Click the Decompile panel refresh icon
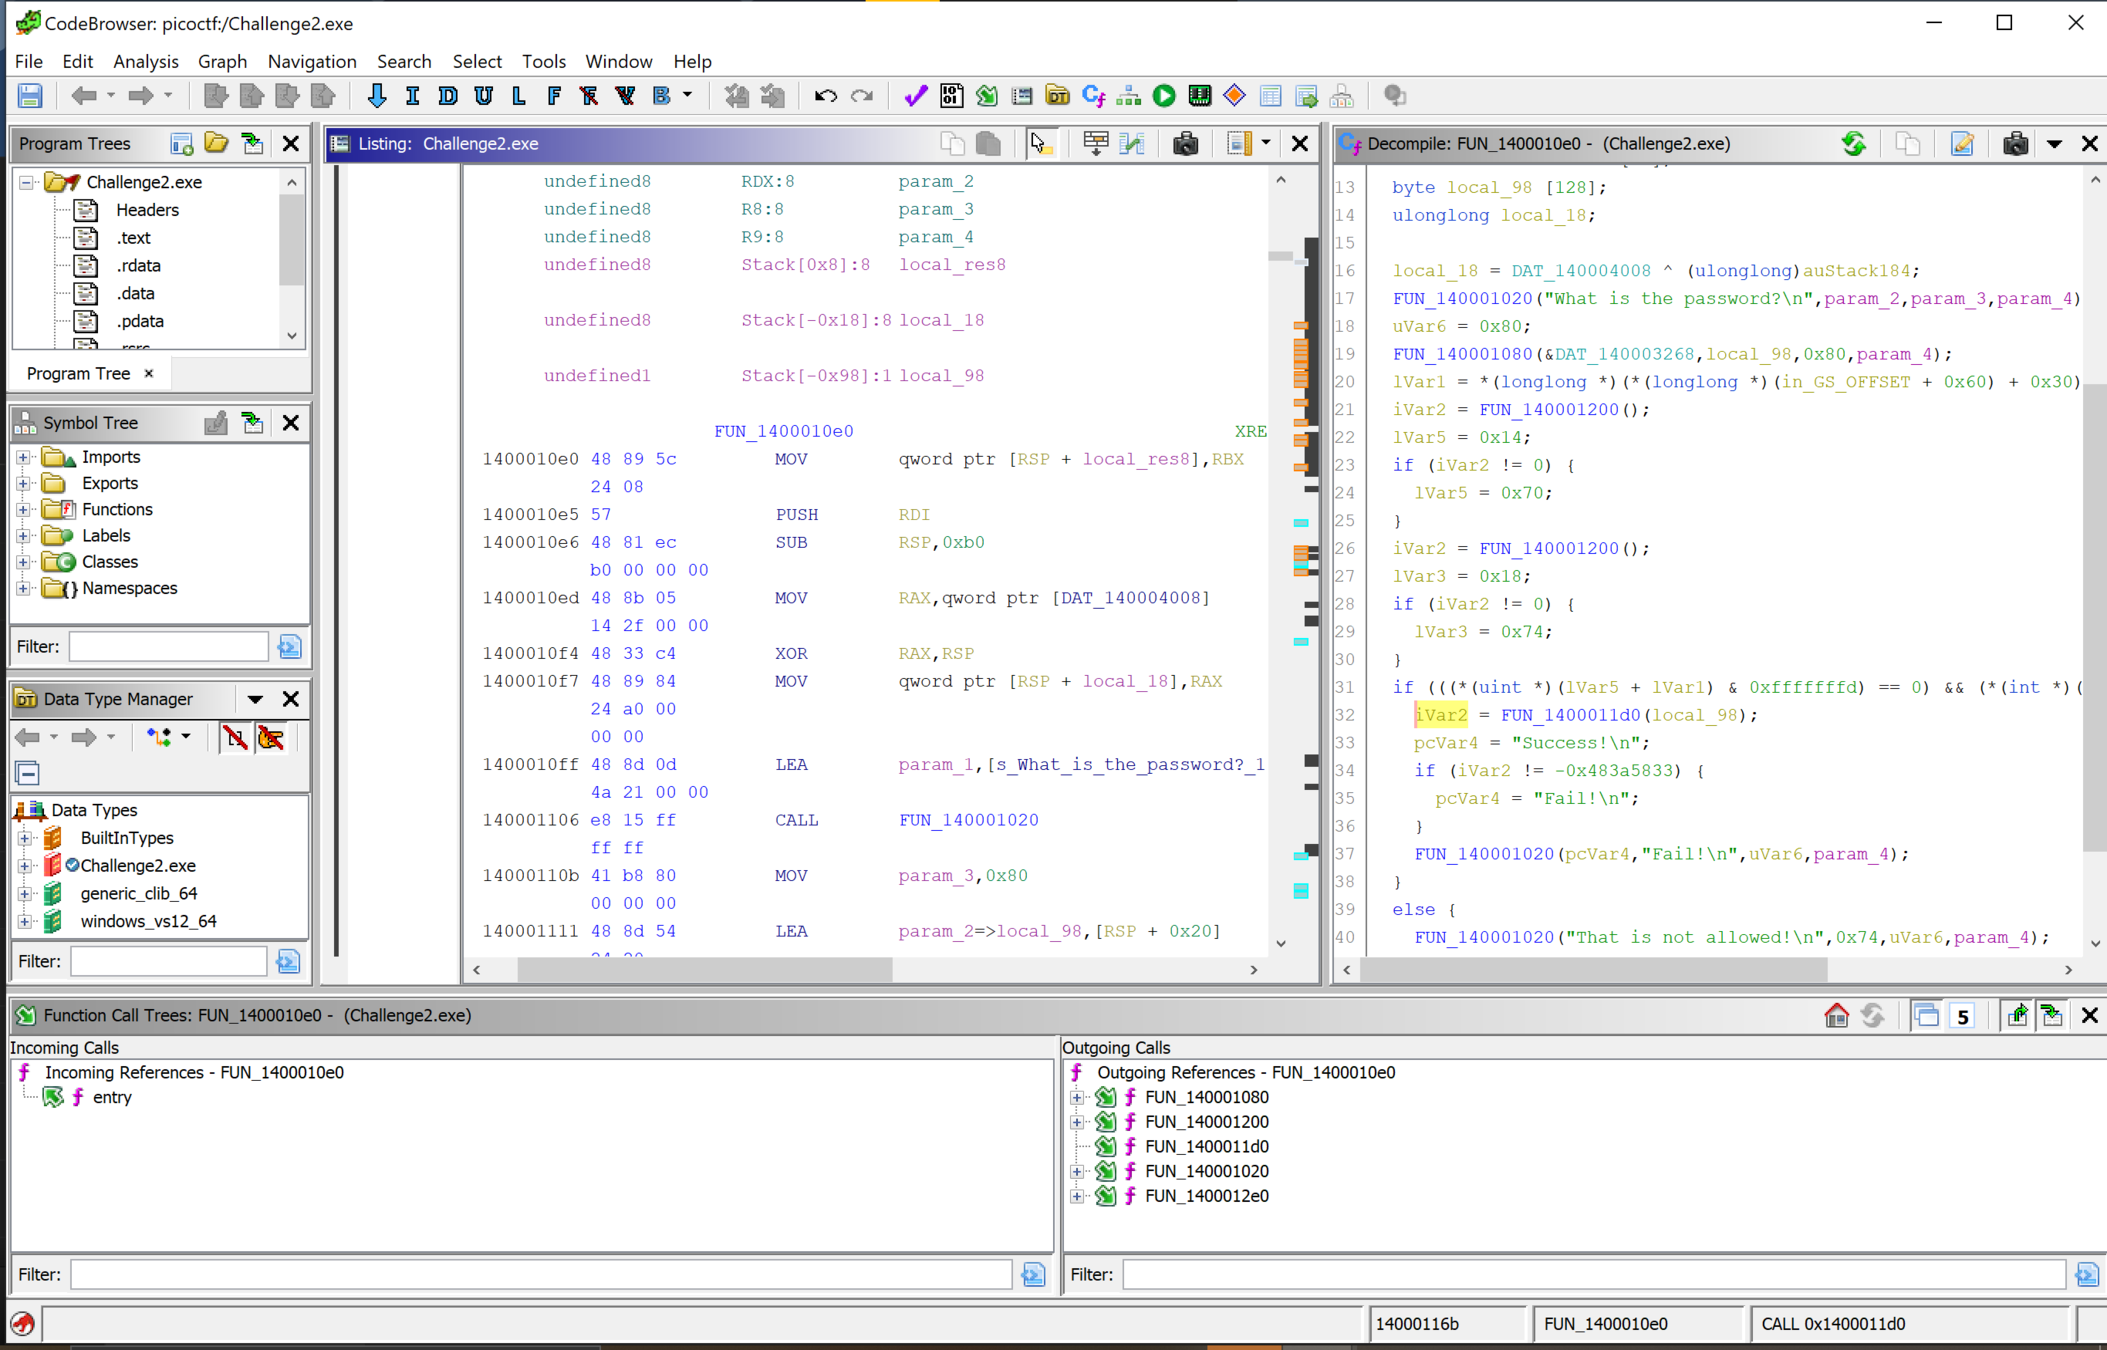2107x1350 pixels. pos(1853,144)
